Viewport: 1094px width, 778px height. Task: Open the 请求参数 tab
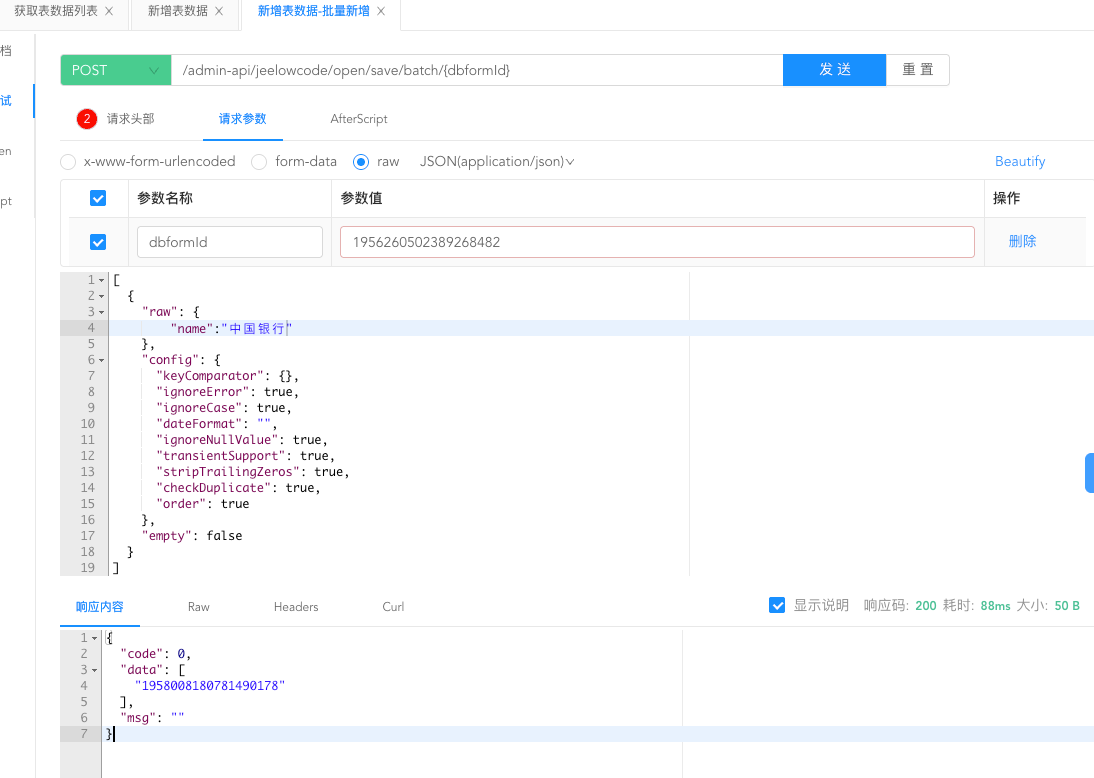pyautogui.click(x=242, y=119)
